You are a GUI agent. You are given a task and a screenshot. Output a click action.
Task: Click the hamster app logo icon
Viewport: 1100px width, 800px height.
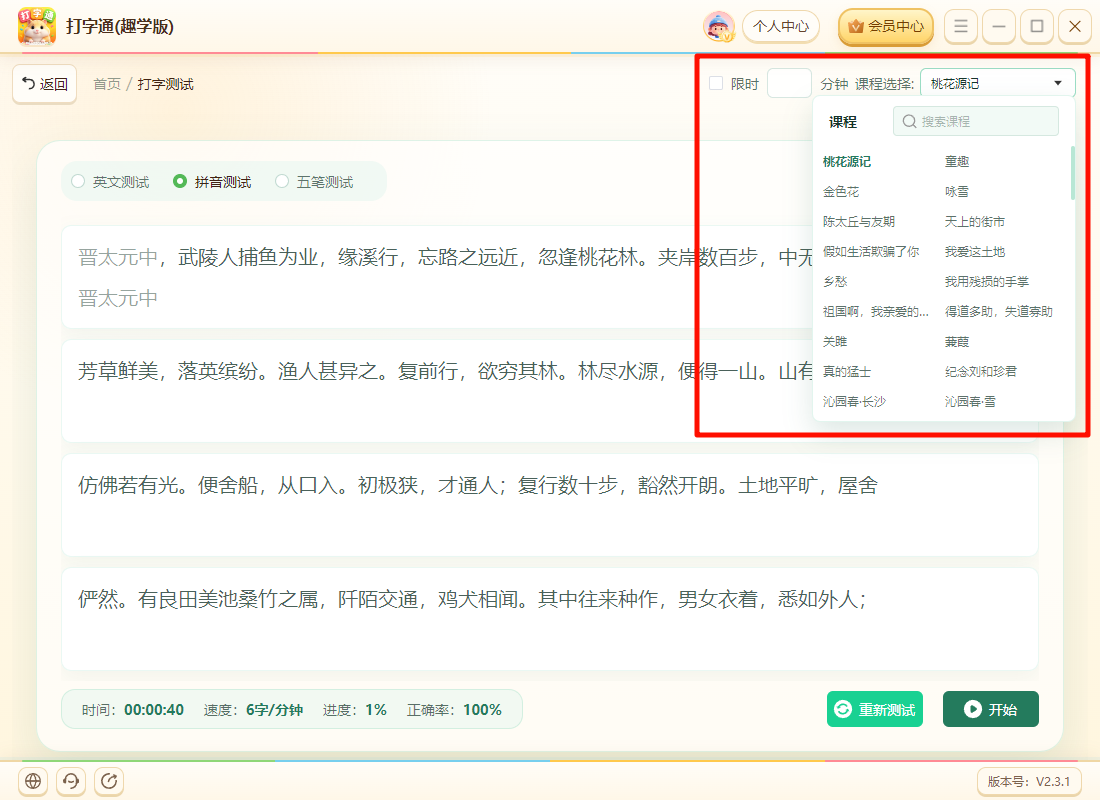click(x=36, y=26)
